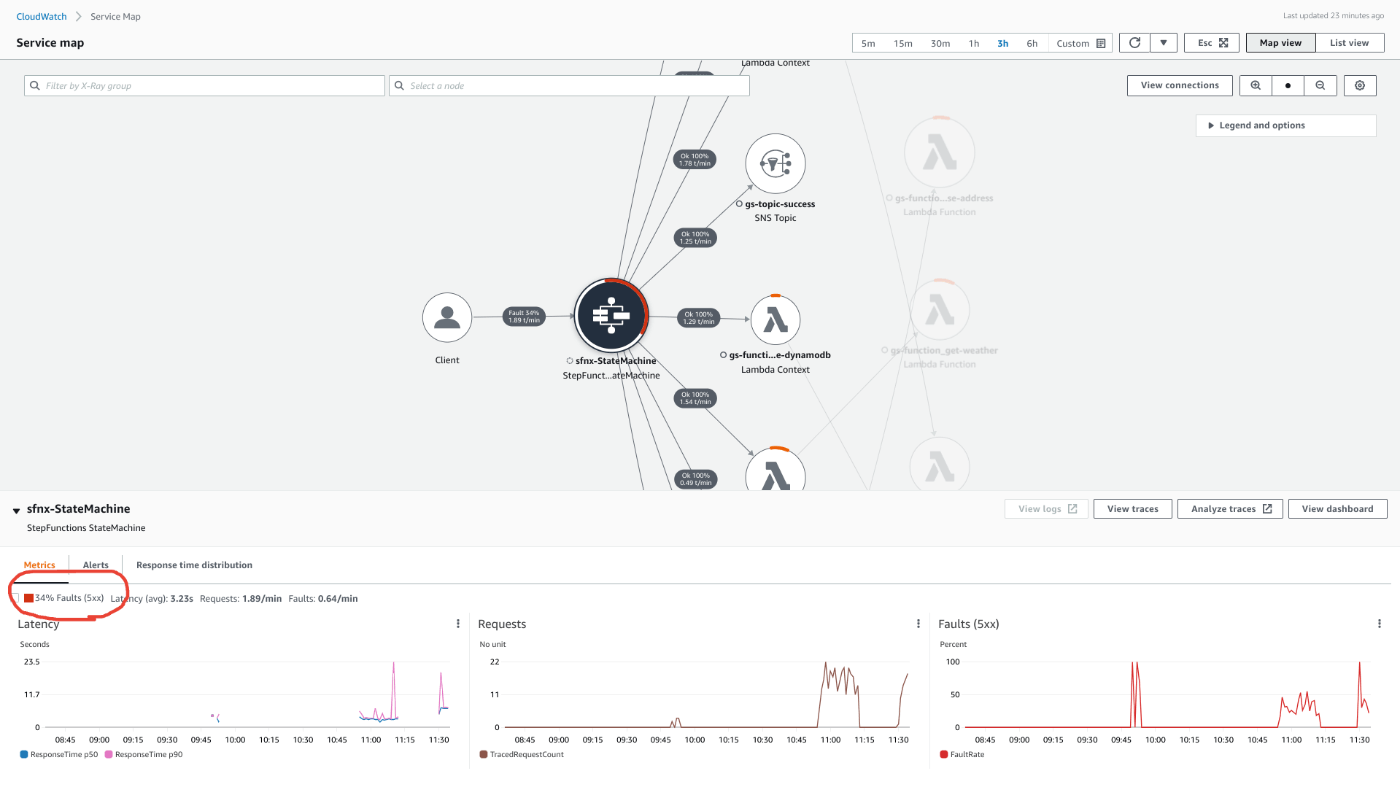Expand Legend and options
Viewport: 1400px width, 787px height.
[1286, 125]
